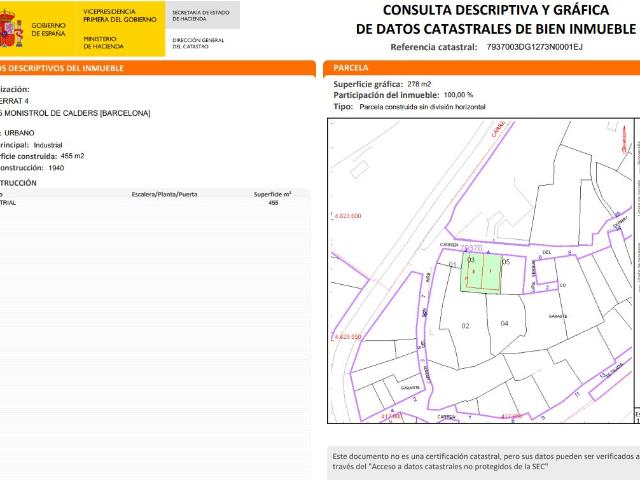The height and width of the screenshot is (480, 640).
Task: Click parcel number 02 on the map
Action: coord(465,326)
